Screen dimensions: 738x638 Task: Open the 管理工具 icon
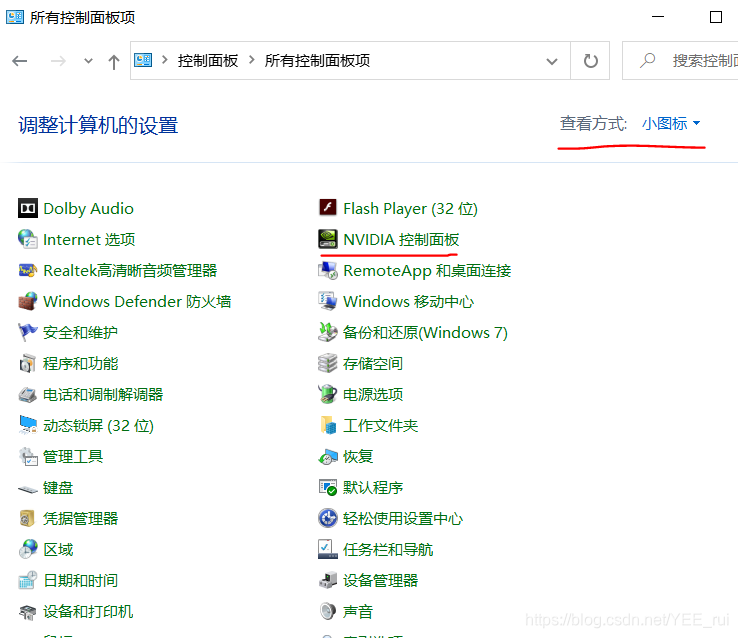[x=28, y=456]
